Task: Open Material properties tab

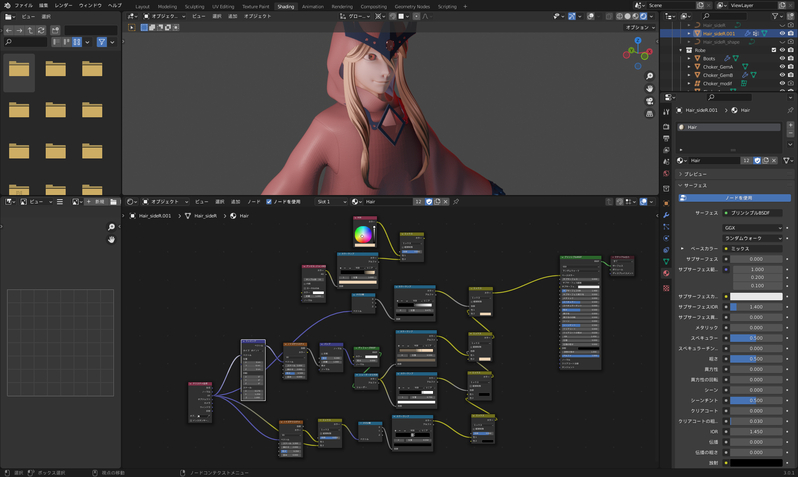Action: [666, 273]
